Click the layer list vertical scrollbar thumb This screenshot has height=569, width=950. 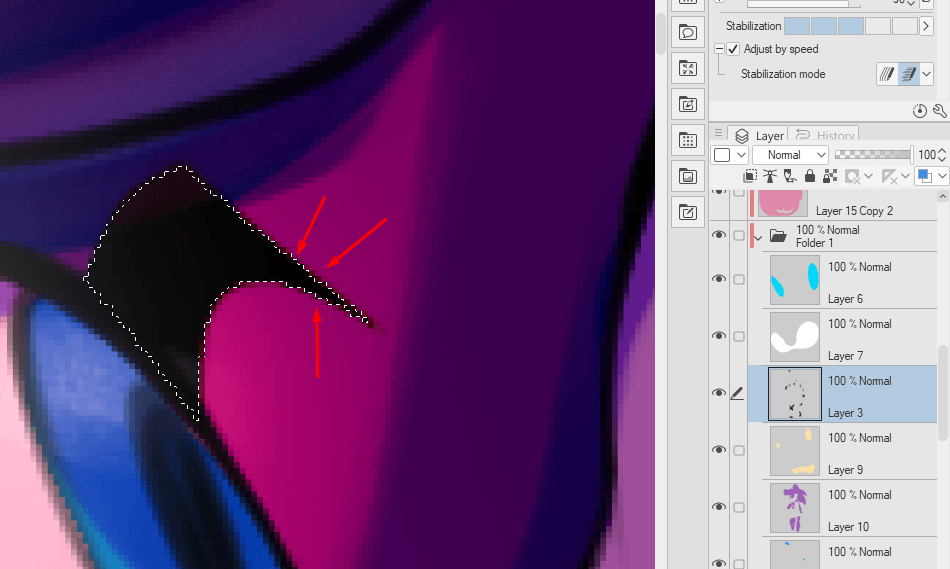[942, 393]
